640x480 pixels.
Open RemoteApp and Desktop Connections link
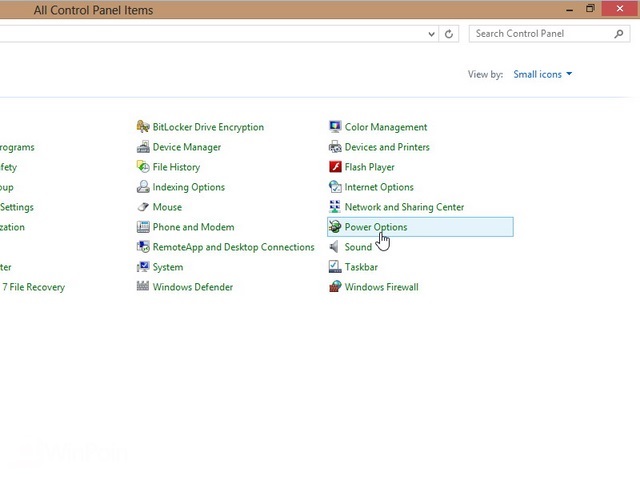pyautogui.click(x=233, y=247)
